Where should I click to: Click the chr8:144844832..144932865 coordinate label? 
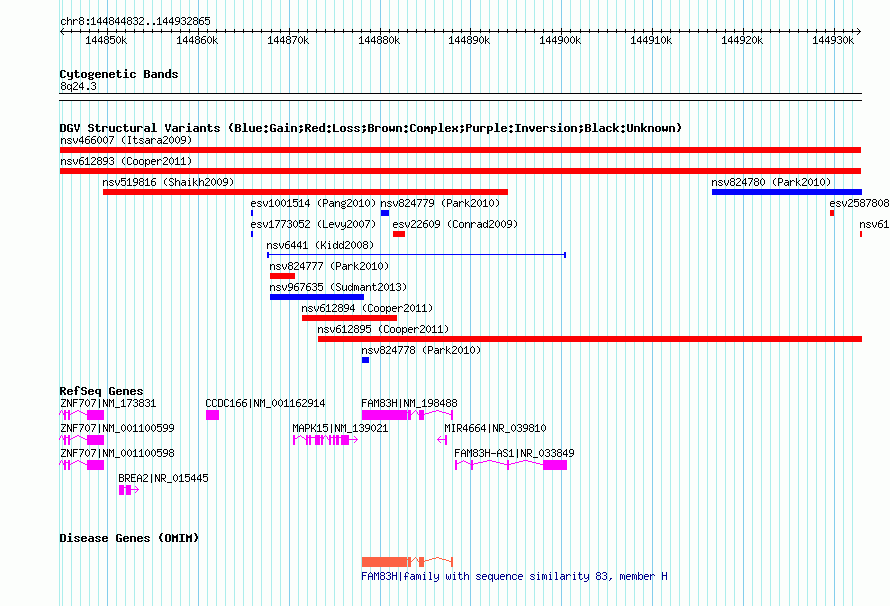(135, 21)
